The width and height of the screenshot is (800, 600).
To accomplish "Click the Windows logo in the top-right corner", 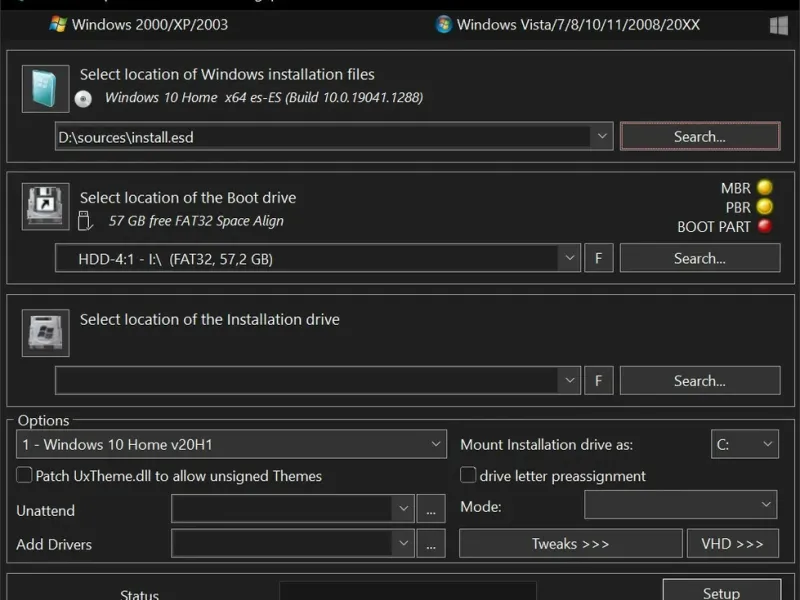I will point(779,25).
